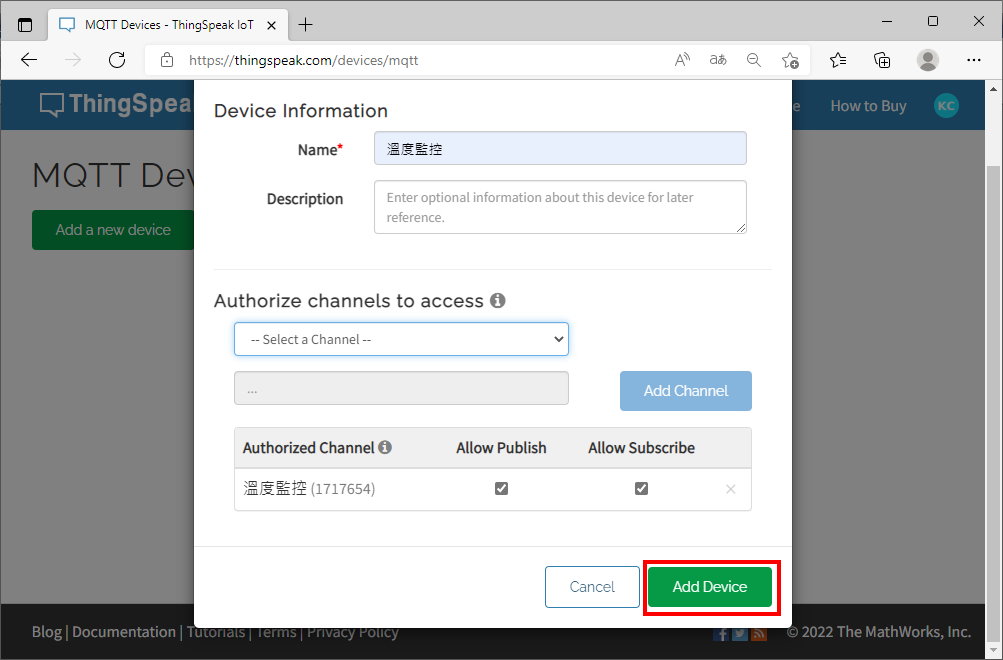The height and width of the screenshot is (660, 1003).
Task: Select the MQTT Devices - ThingSpeak IoT tab
Action: coord(168,25)
